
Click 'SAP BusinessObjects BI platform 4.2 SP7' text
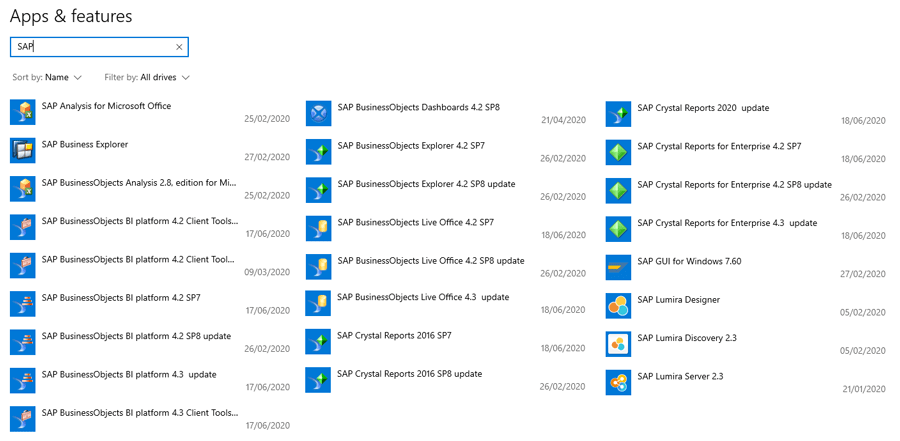[121, 297]
